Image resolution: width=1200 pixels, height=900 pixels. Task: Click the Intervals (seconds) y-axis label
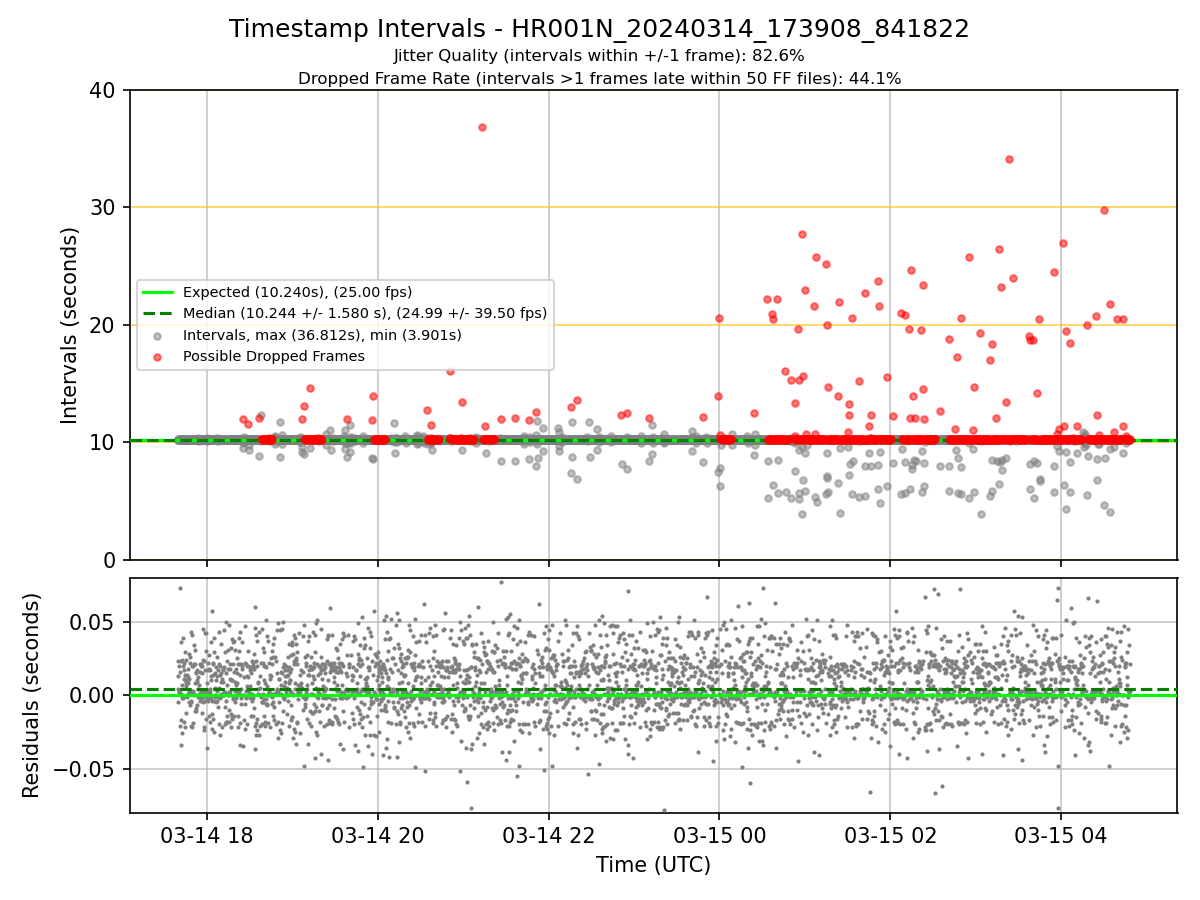(70, 325)
